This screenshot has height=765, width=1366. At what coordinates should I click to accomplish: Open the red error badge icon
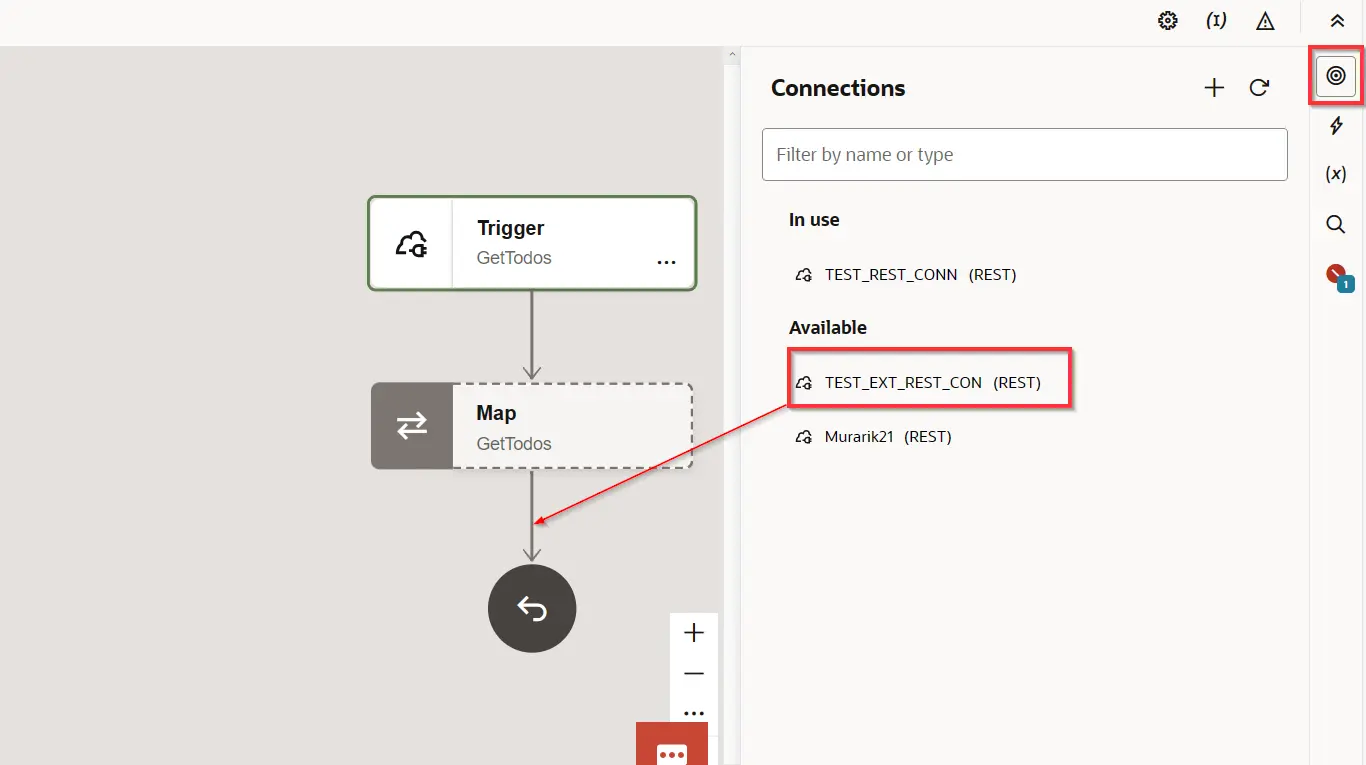coord(1337,275)
